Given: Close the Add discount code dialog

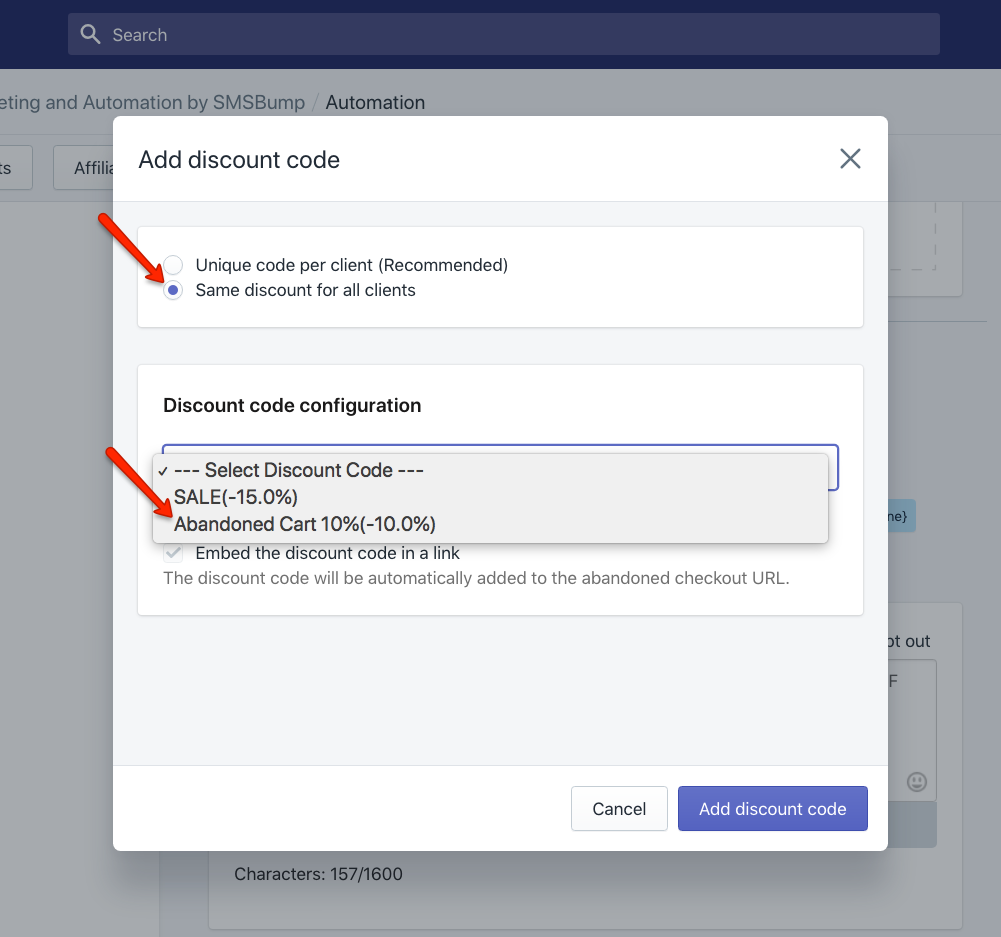Looking at the screenshot, I should [850, 158].
